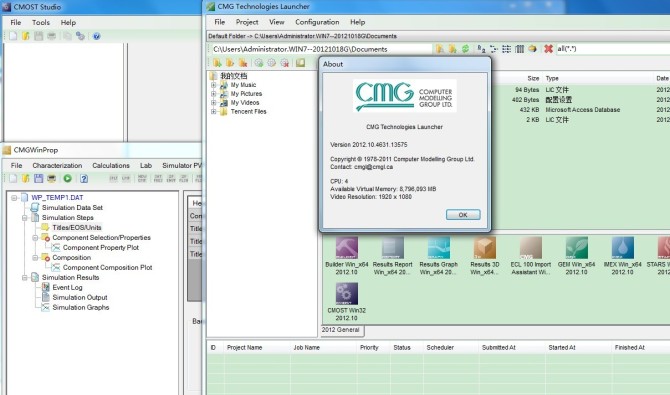Click OK in the About dialog
Screen dimensions: 670x395
(x=463, y=215)
